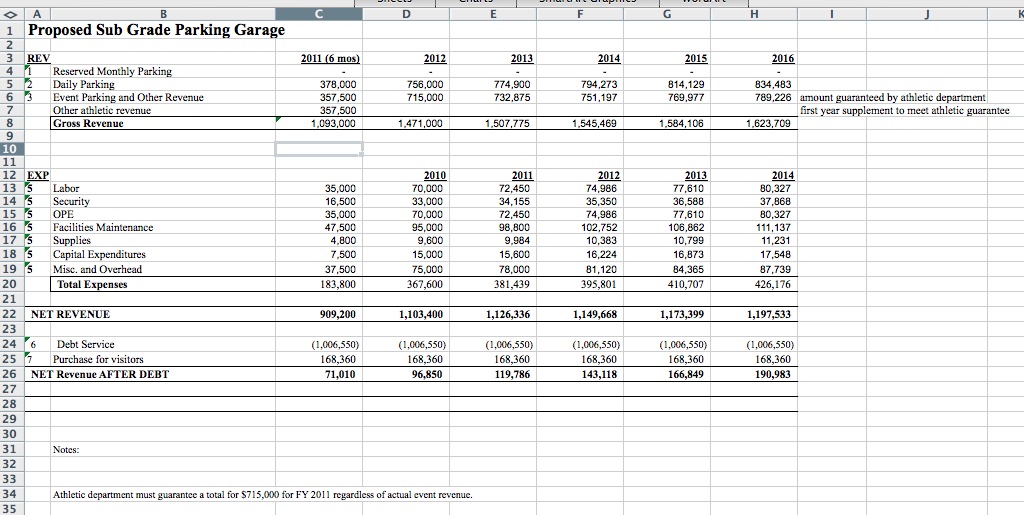Select column B header

[163, 14]
